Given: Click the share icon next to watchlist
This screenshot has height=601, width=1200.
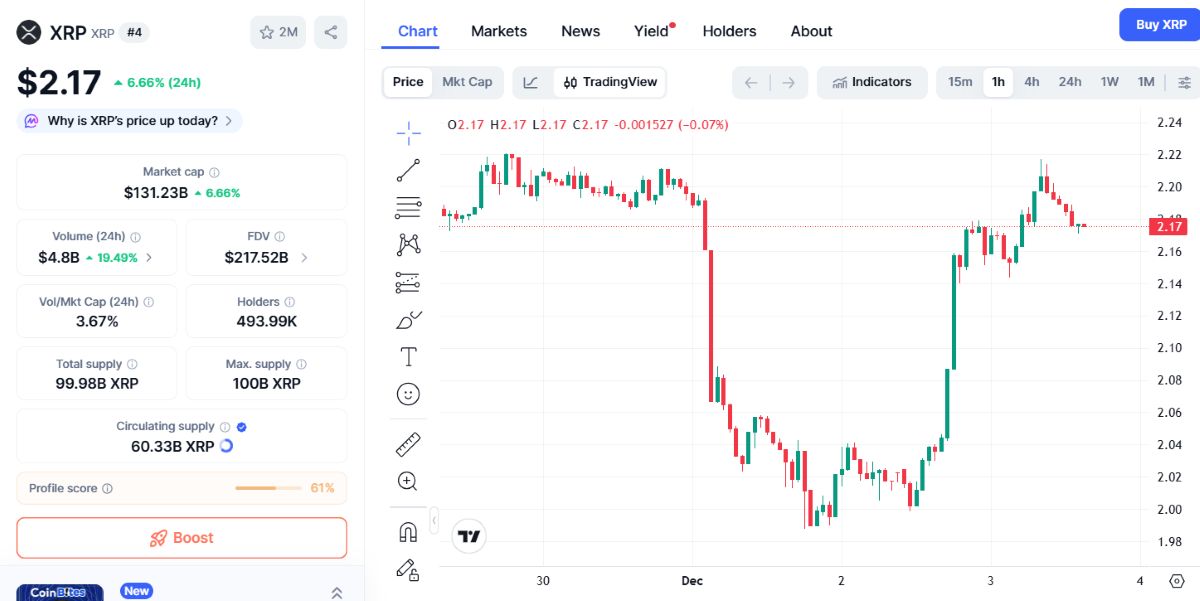Looking at the screenshot, I should pyautogui.click(x=331, y=32).
